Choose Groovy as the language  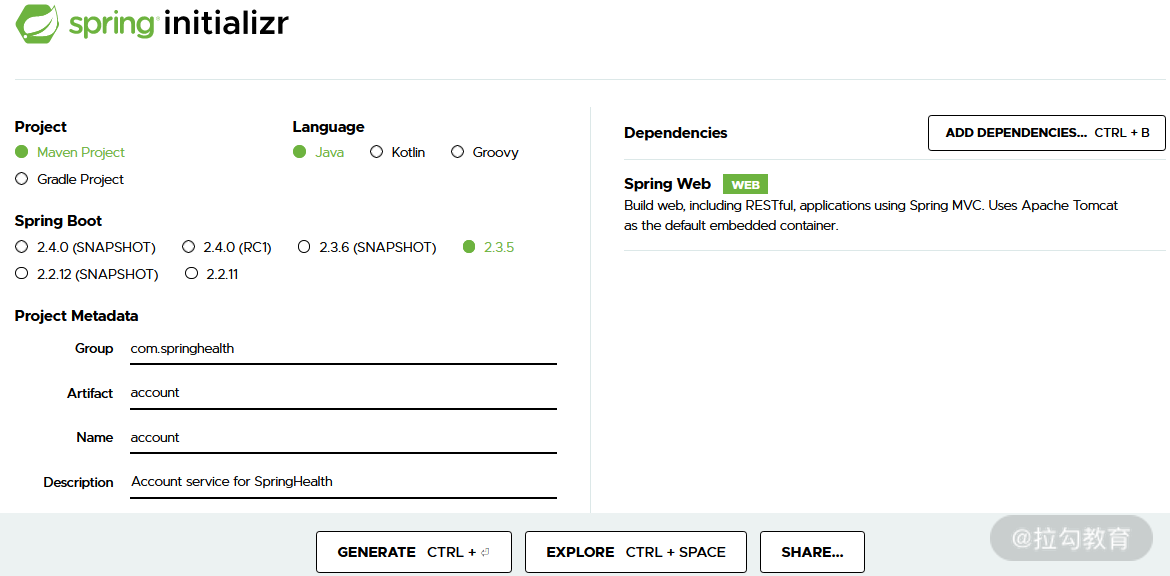coord(458,152)
